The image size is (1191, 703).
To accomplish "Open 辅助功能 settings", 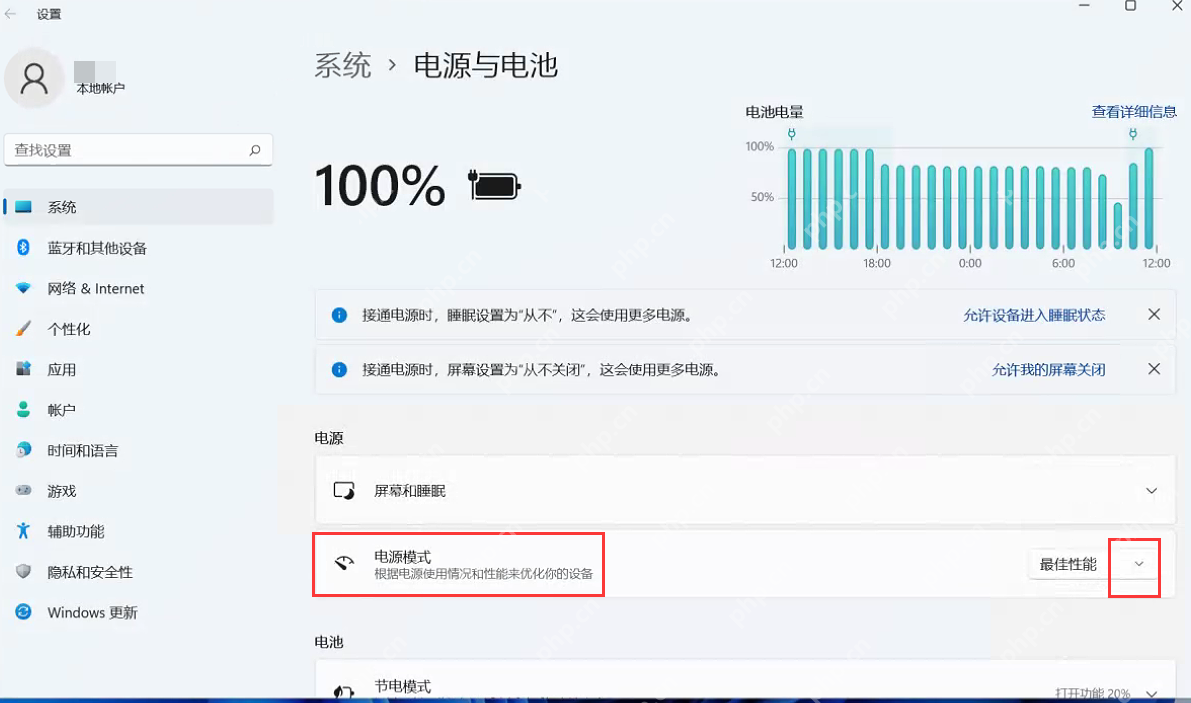I will (x=138, y=531).
